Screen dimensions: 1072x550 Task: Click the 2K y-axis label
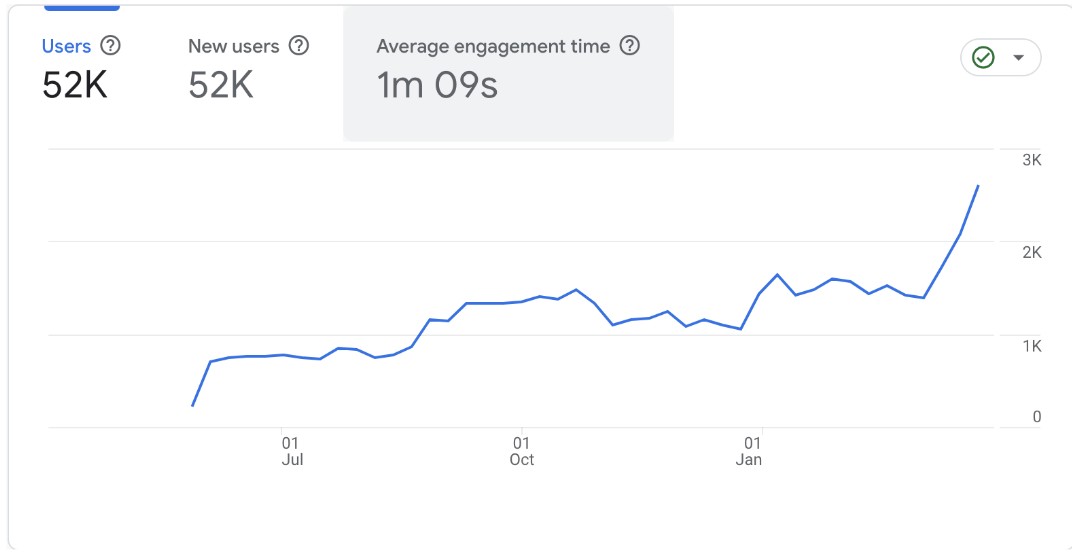1032,253
